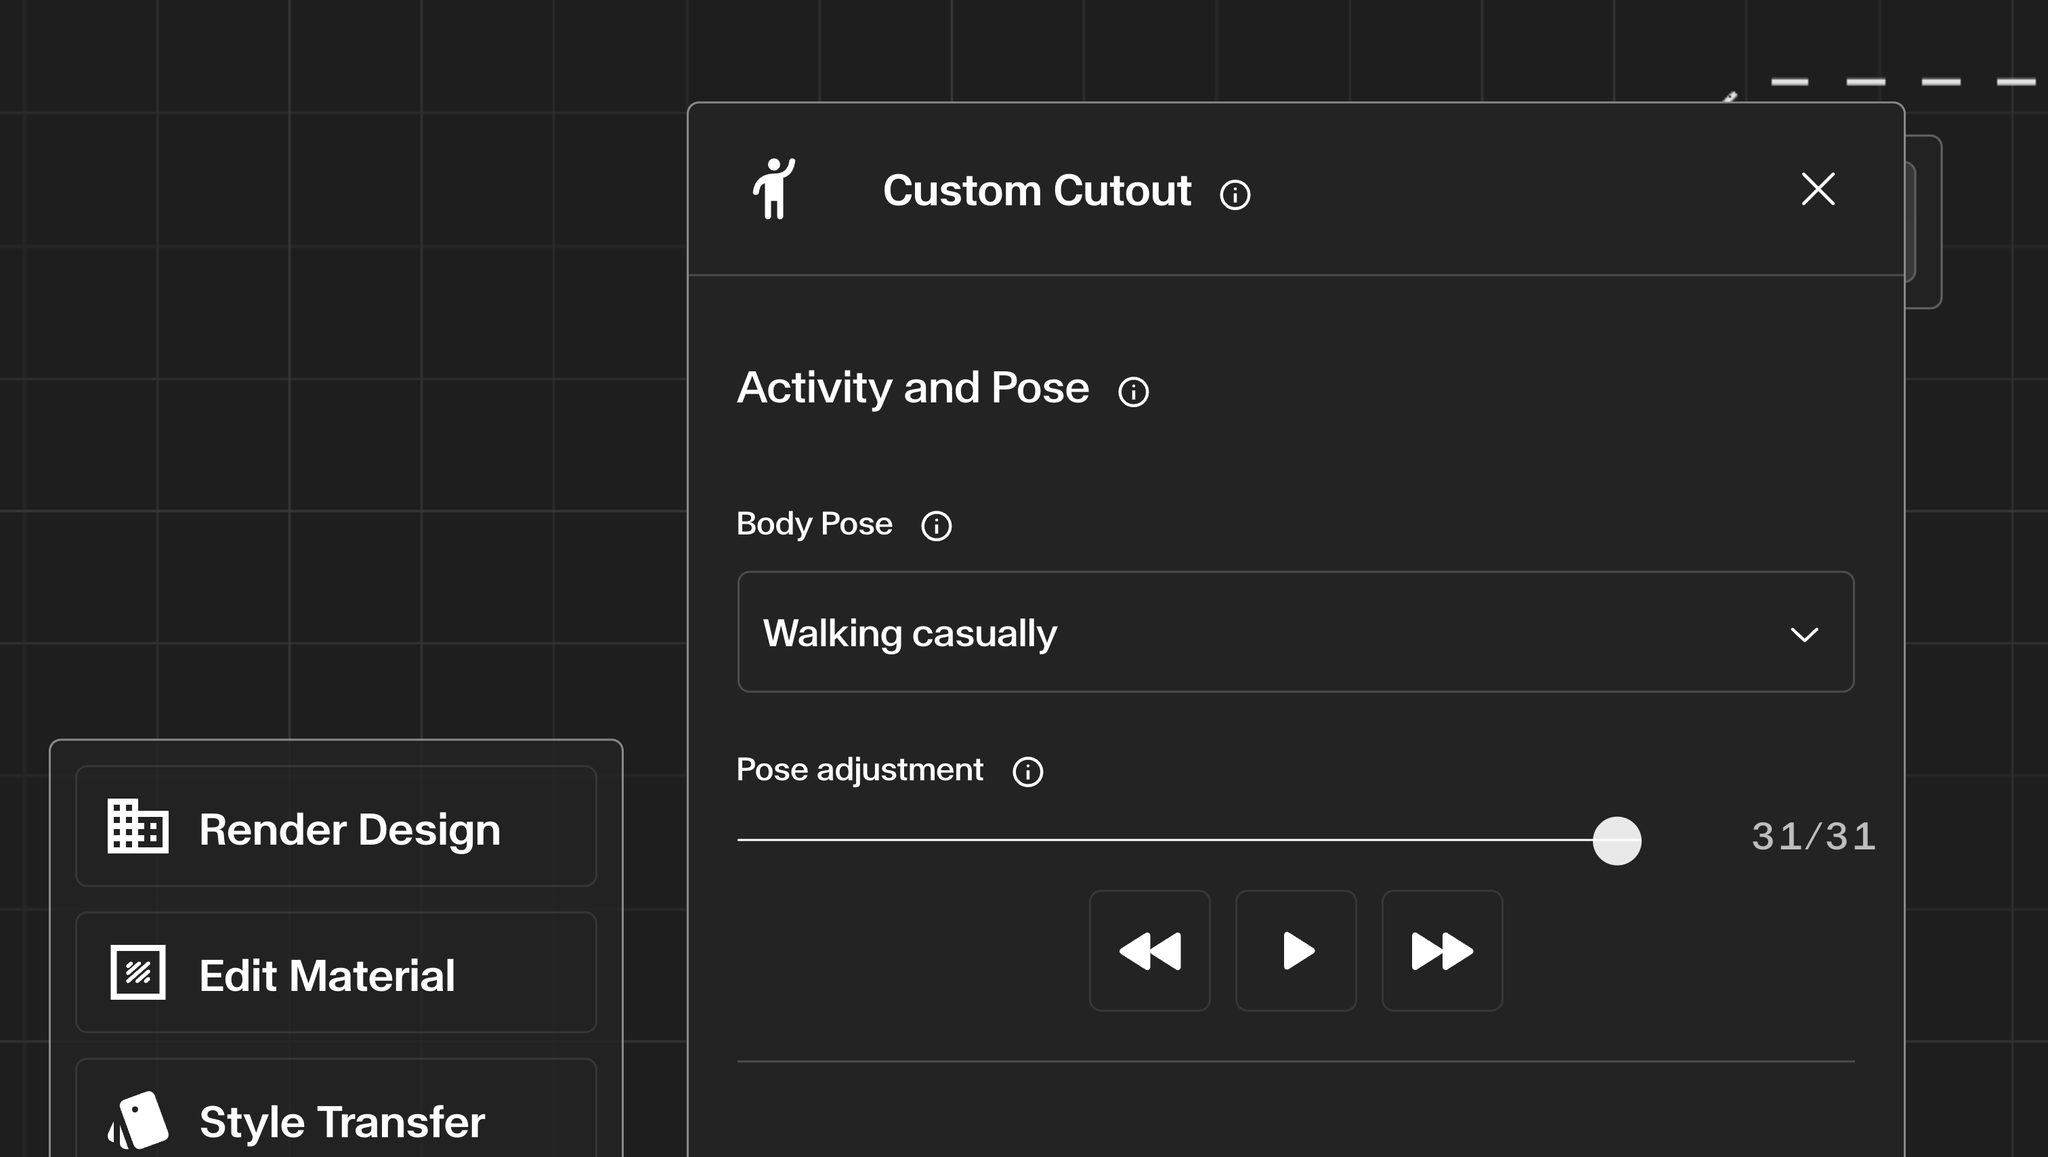Click the Body Pose info icon
The height and width of the screenshot is (1157, 2048).
936,525
